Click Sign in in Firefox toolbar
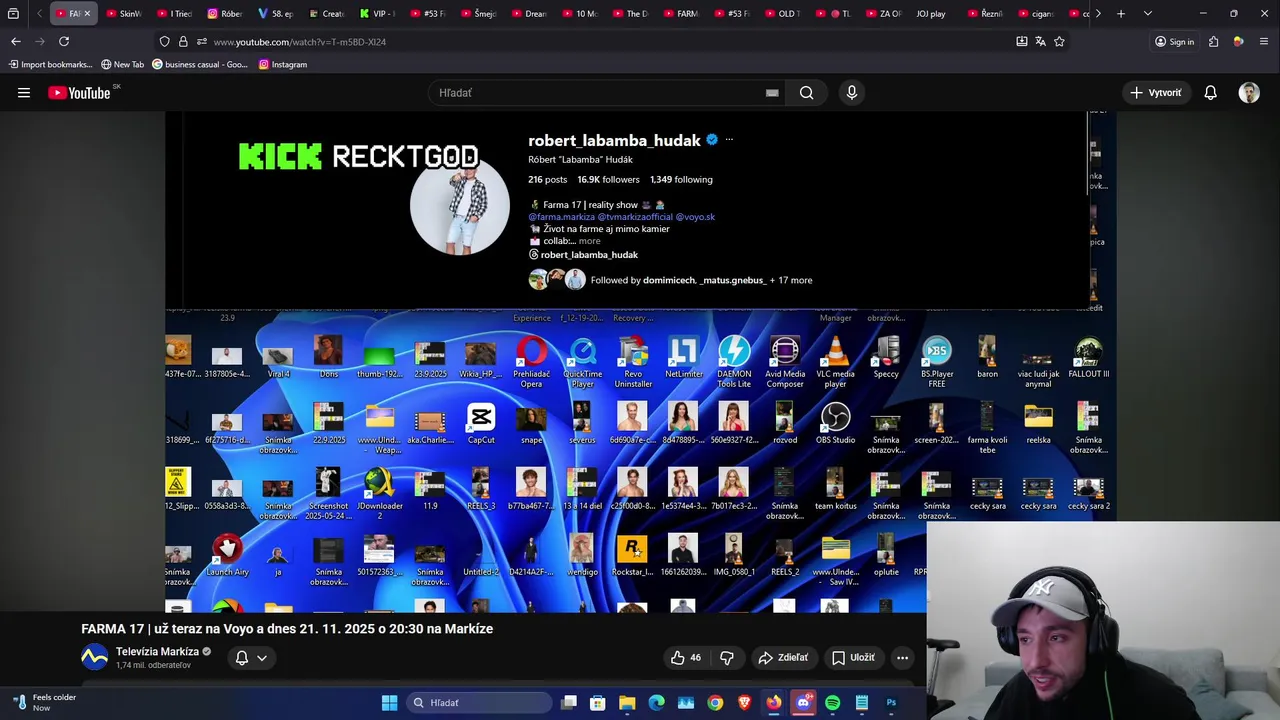The image size is (1280, 720). 1174,41
